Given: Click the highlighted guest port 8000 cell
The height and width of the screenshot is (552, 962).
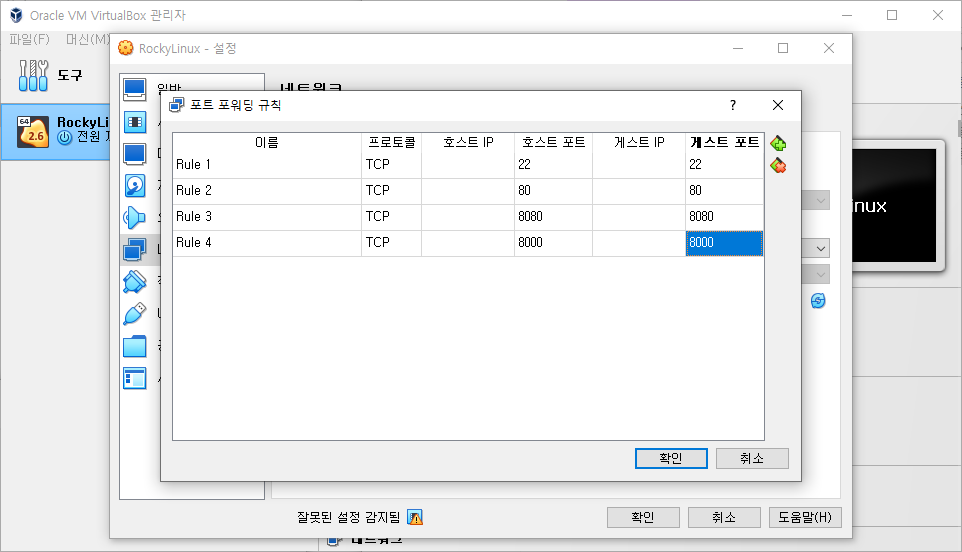Looking at the screenshot, I should coord(725,243).
